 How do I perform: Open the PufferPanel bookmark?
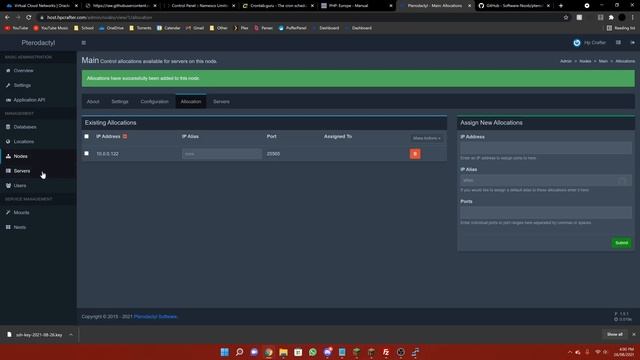pyautogui.click(x=292, y=28)
